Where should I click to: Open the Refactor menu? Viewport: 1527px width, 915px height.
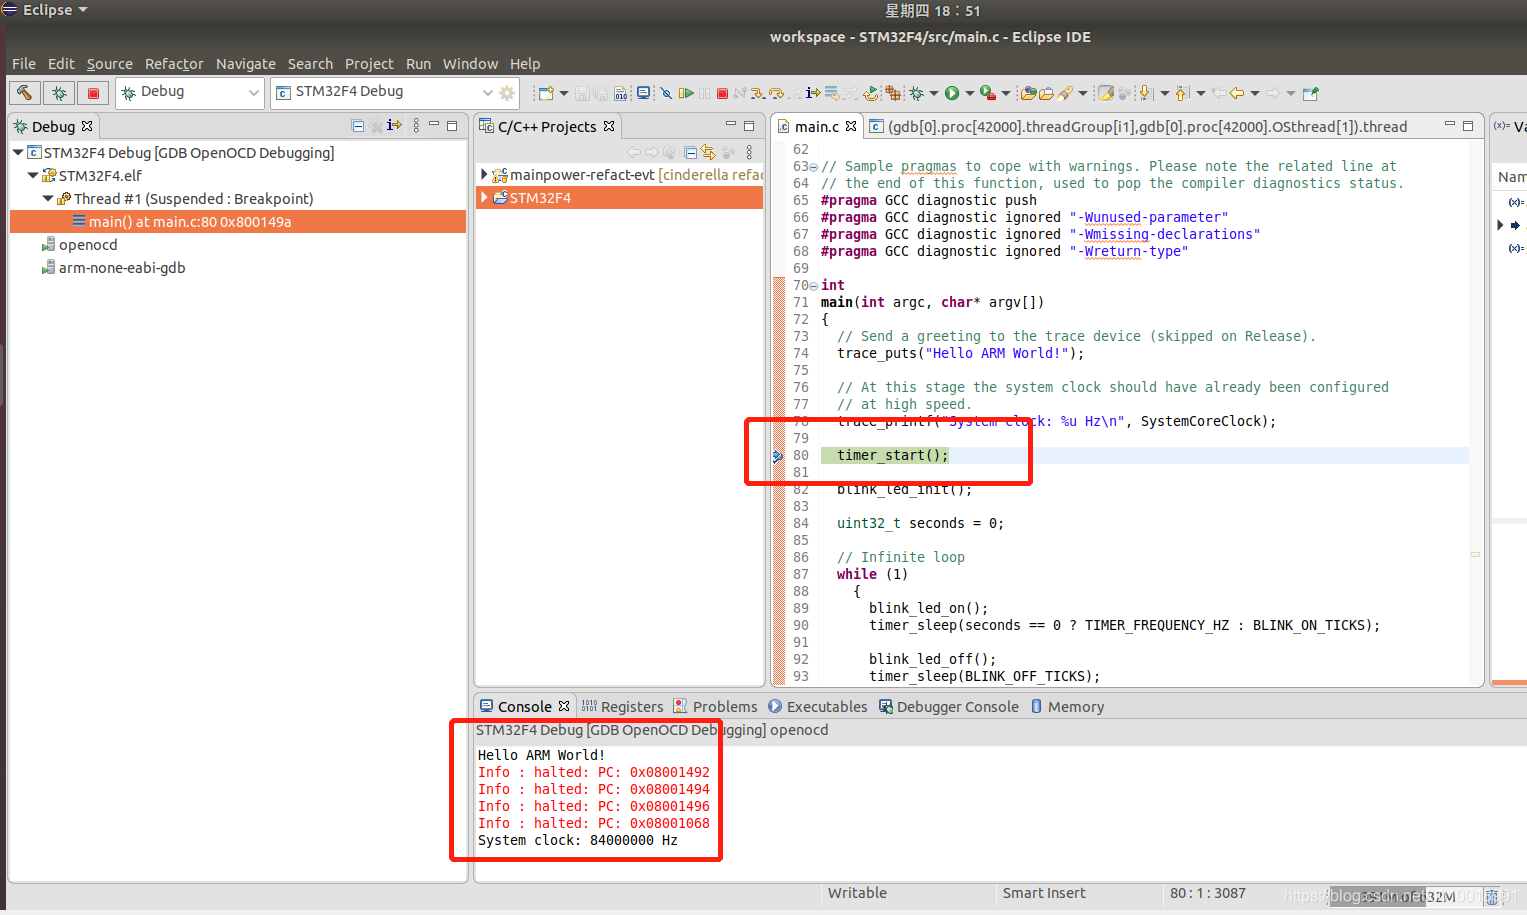[x=174, y=64]
